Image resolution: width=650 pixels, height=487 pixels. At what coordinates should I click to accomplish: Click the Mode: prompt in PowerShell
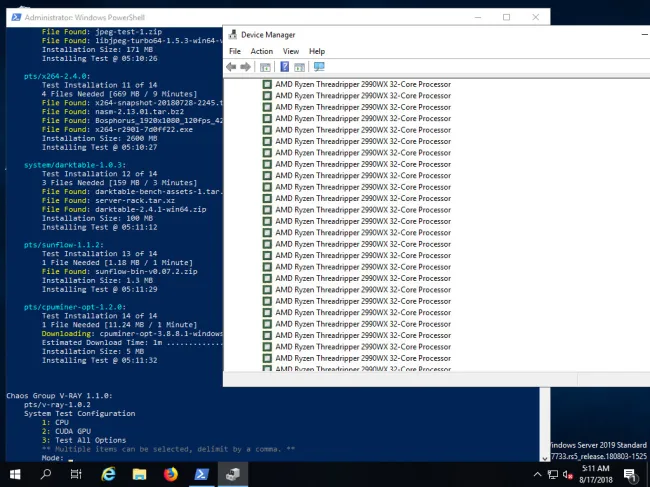click(x=53, y=458)
